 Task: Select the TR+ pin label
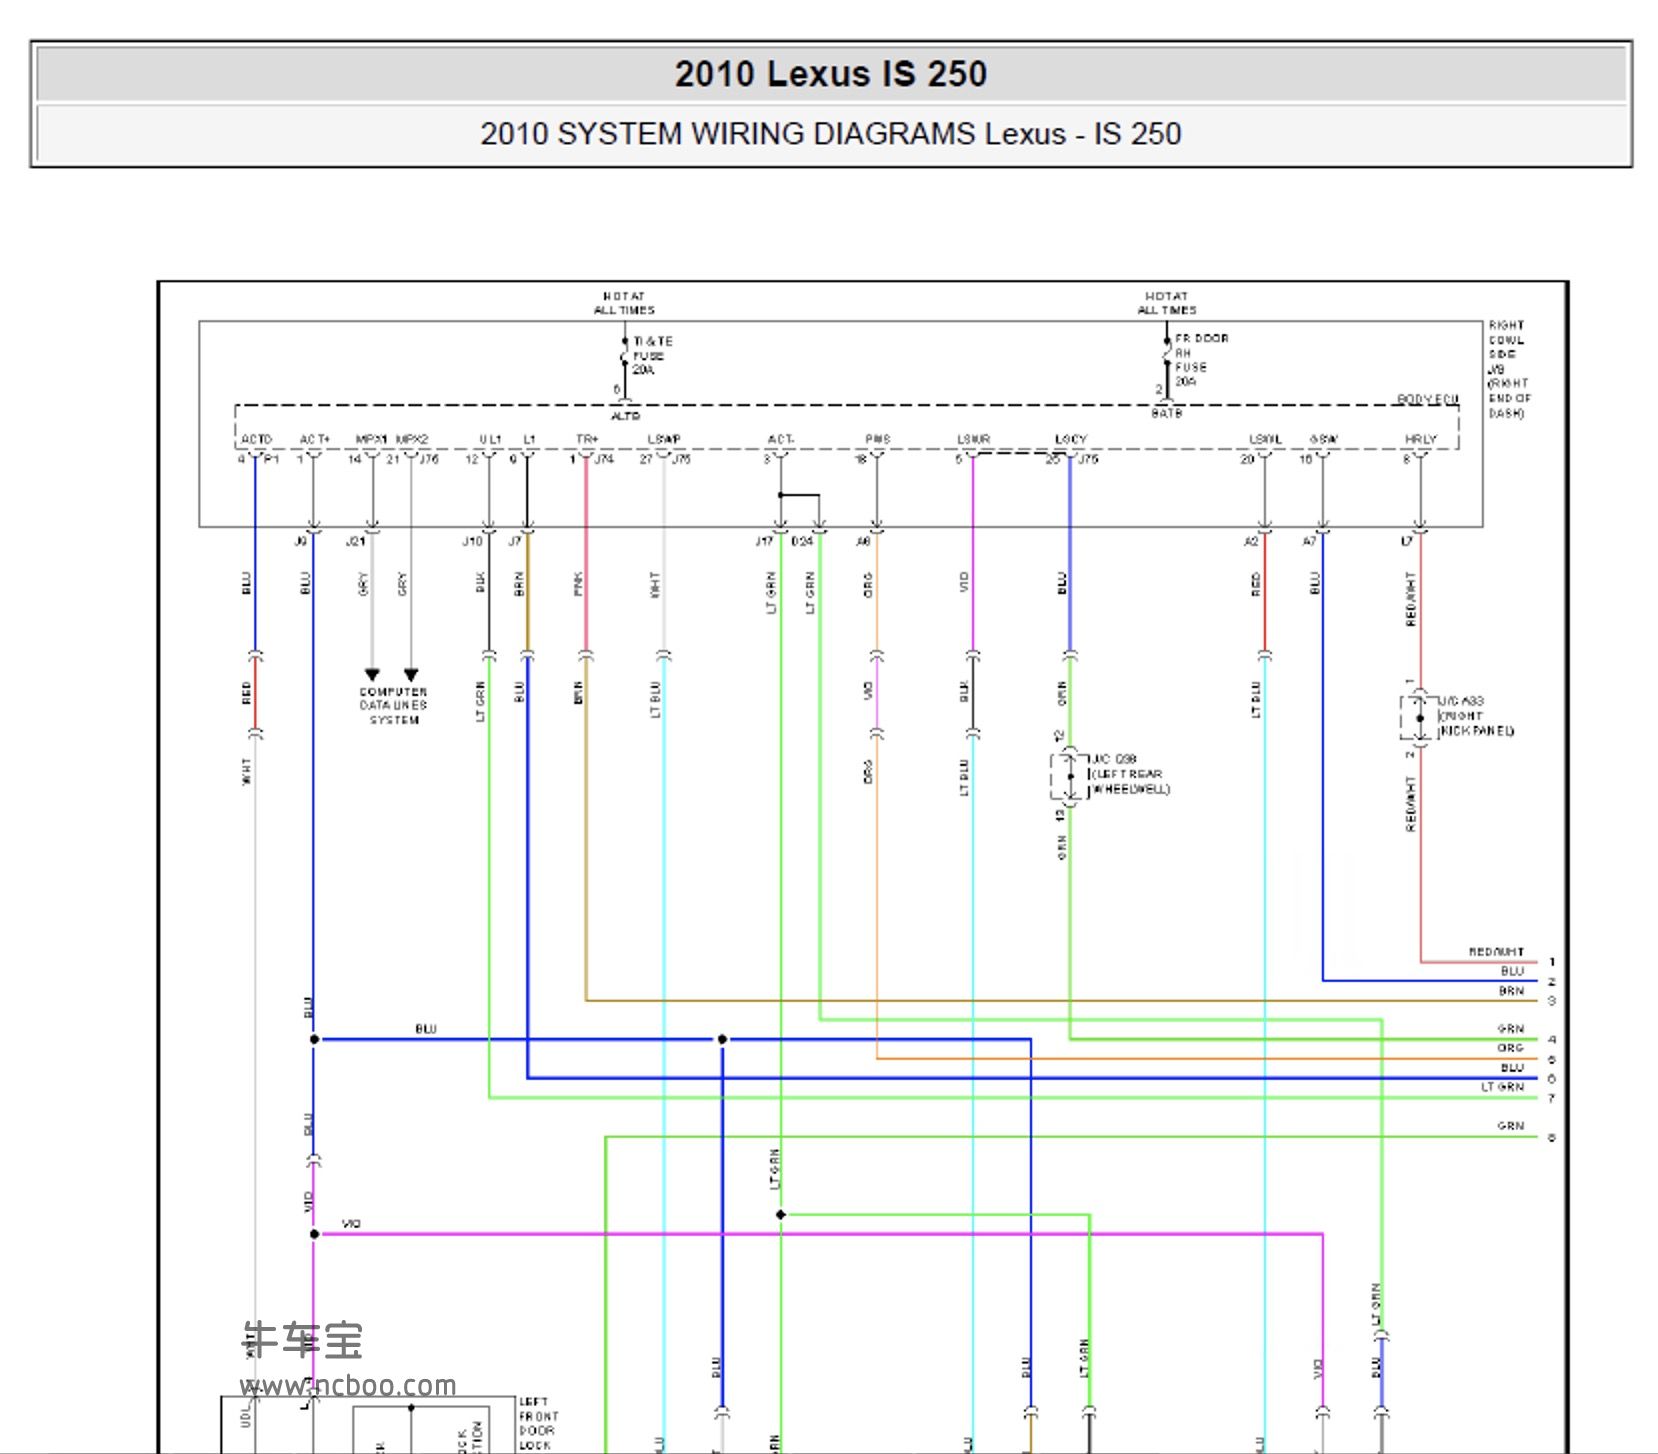pyautogui.click(x=587, y=439)
